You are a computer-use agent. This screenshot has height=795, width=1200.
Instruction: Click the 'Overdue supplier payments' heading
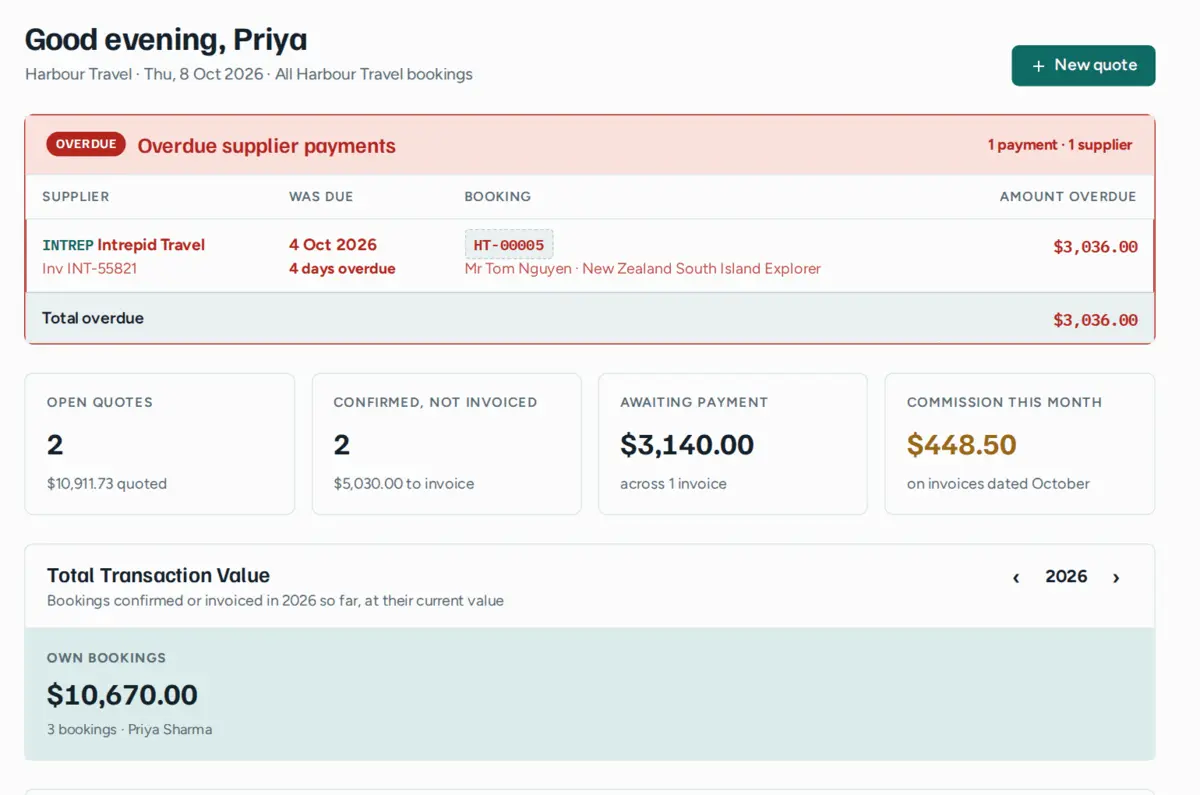point(267,146)
